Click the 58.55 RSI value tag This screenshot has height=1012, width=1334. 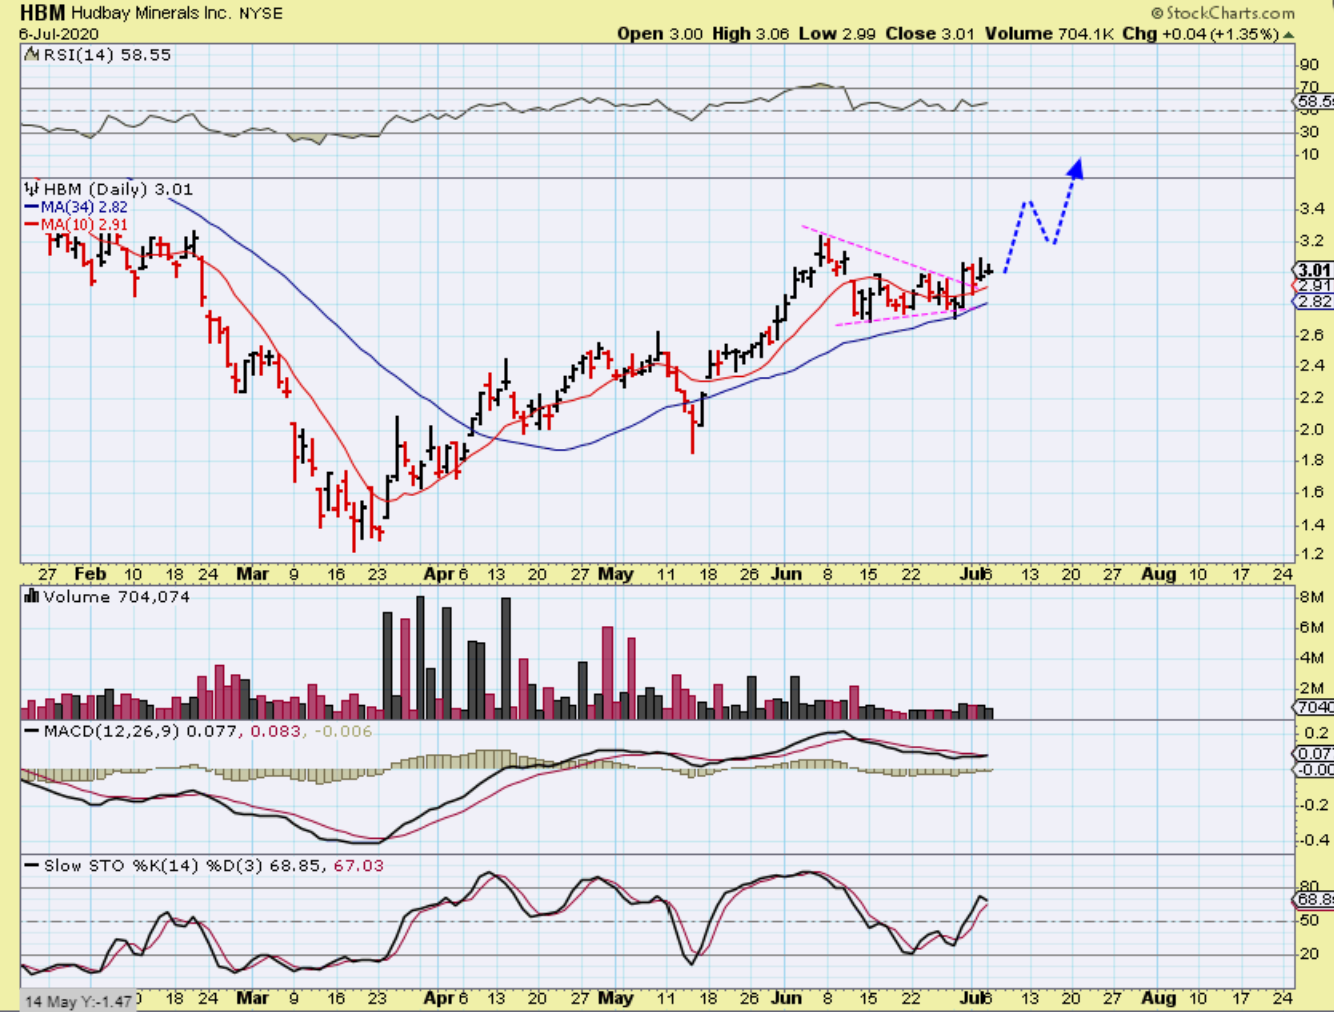[x=1314, y=101]
